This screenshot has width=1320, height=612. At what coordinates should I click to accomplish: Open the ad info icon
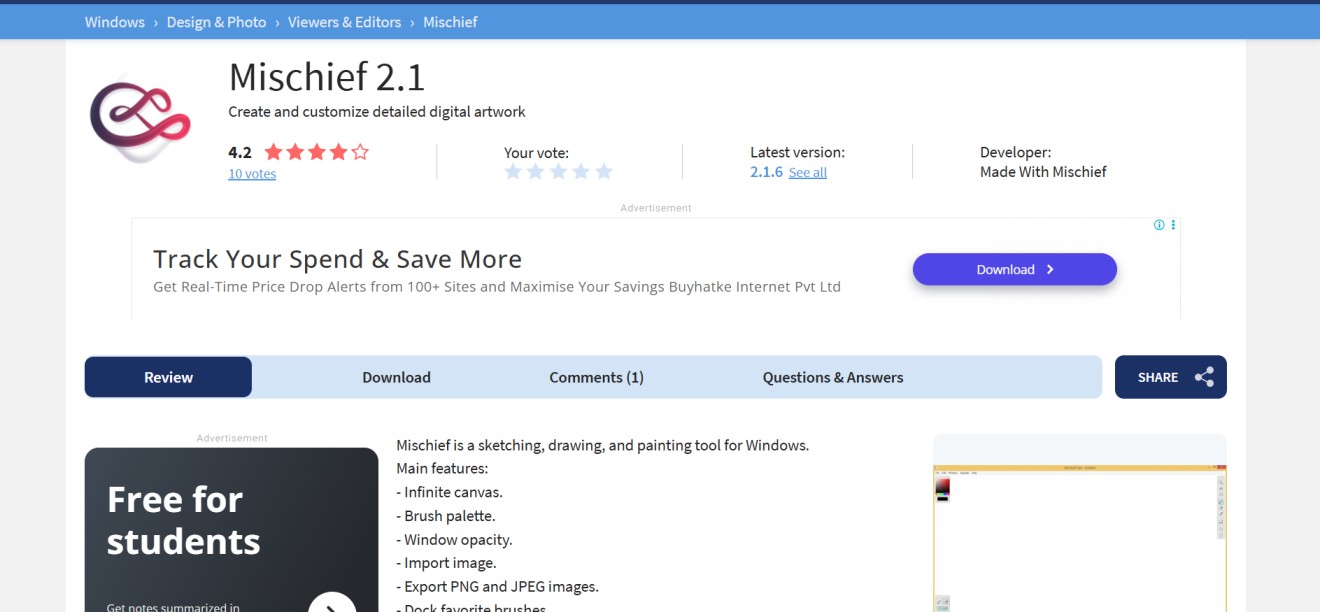[1159, 225]
